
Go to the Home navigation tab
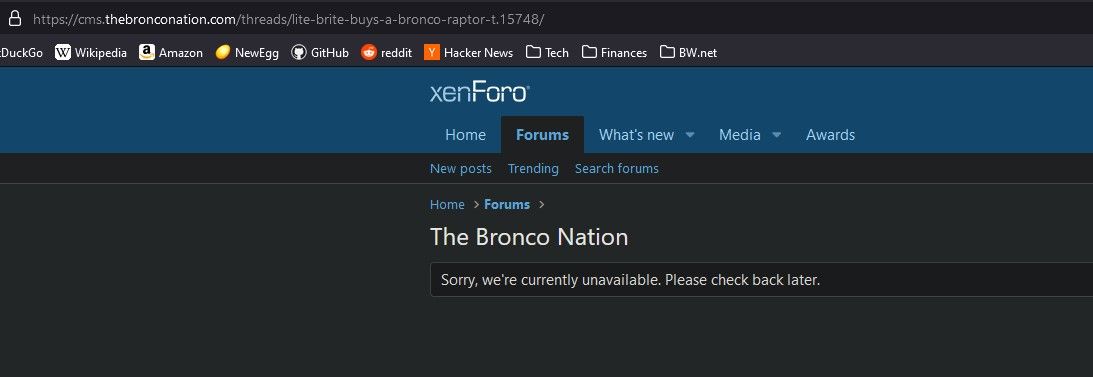coord(466,135)
